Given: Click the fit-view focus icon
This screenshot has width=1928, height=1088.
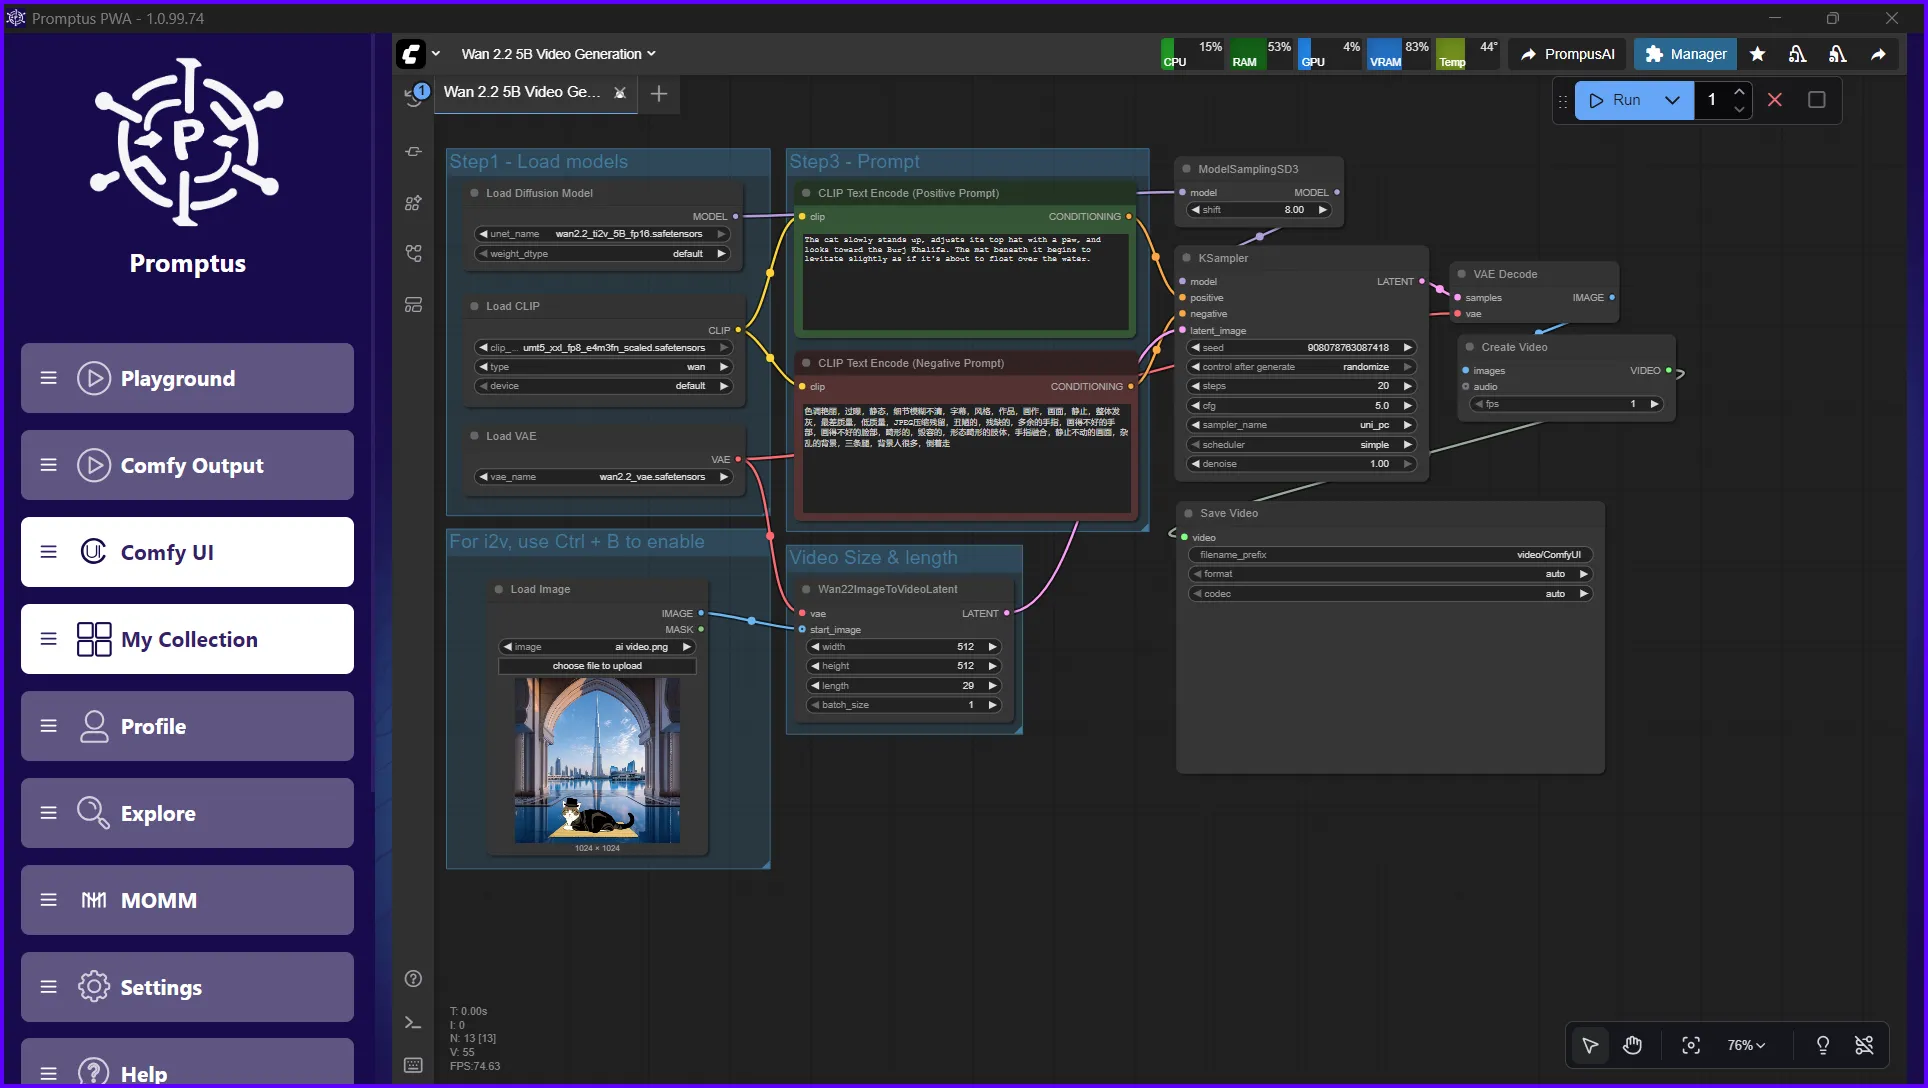Looking at the screenshot, I should 1691,1045.
